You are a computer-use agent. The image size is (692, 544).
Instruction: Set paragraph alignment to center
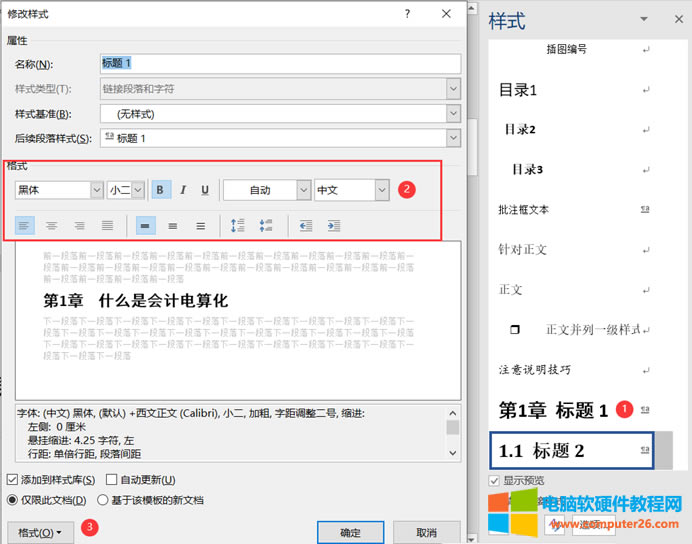point(51,226)
